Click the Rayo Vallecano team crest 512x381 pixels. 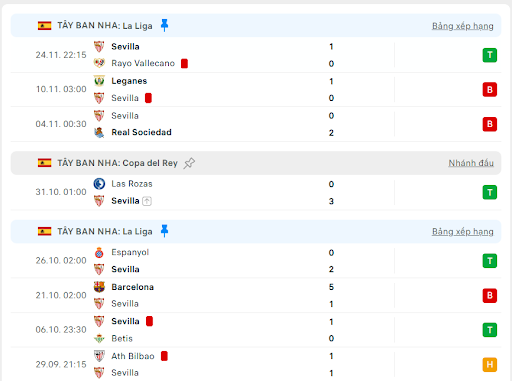point(99,63)
